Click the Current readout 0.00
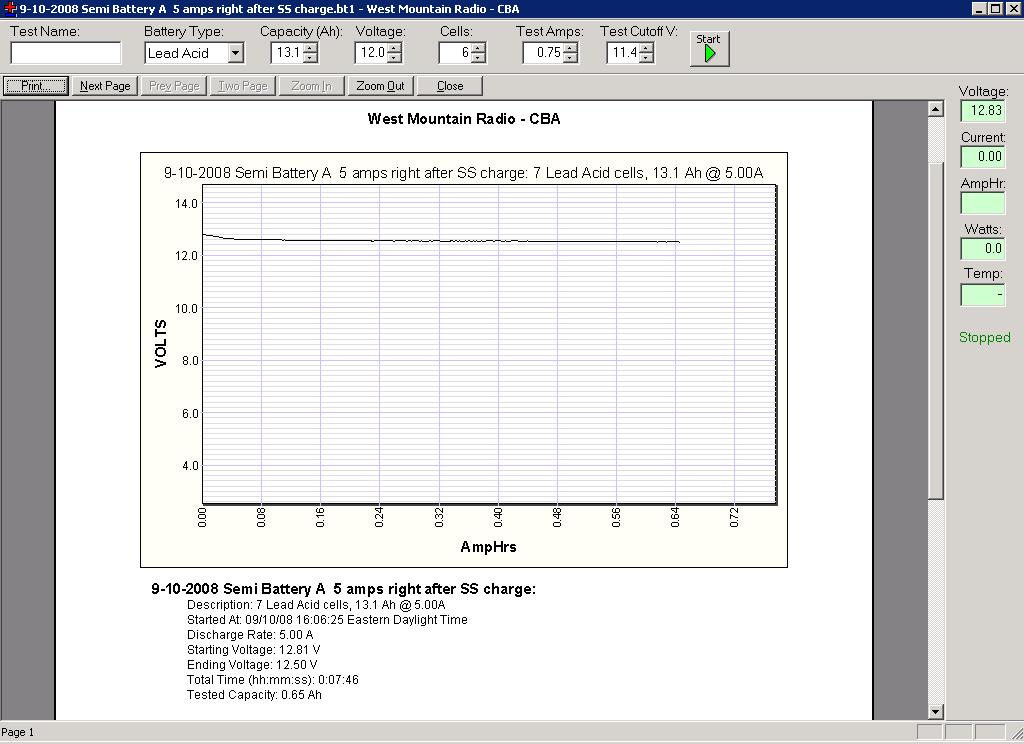This screenshot has width=1024, height=744. click(983, 156)
